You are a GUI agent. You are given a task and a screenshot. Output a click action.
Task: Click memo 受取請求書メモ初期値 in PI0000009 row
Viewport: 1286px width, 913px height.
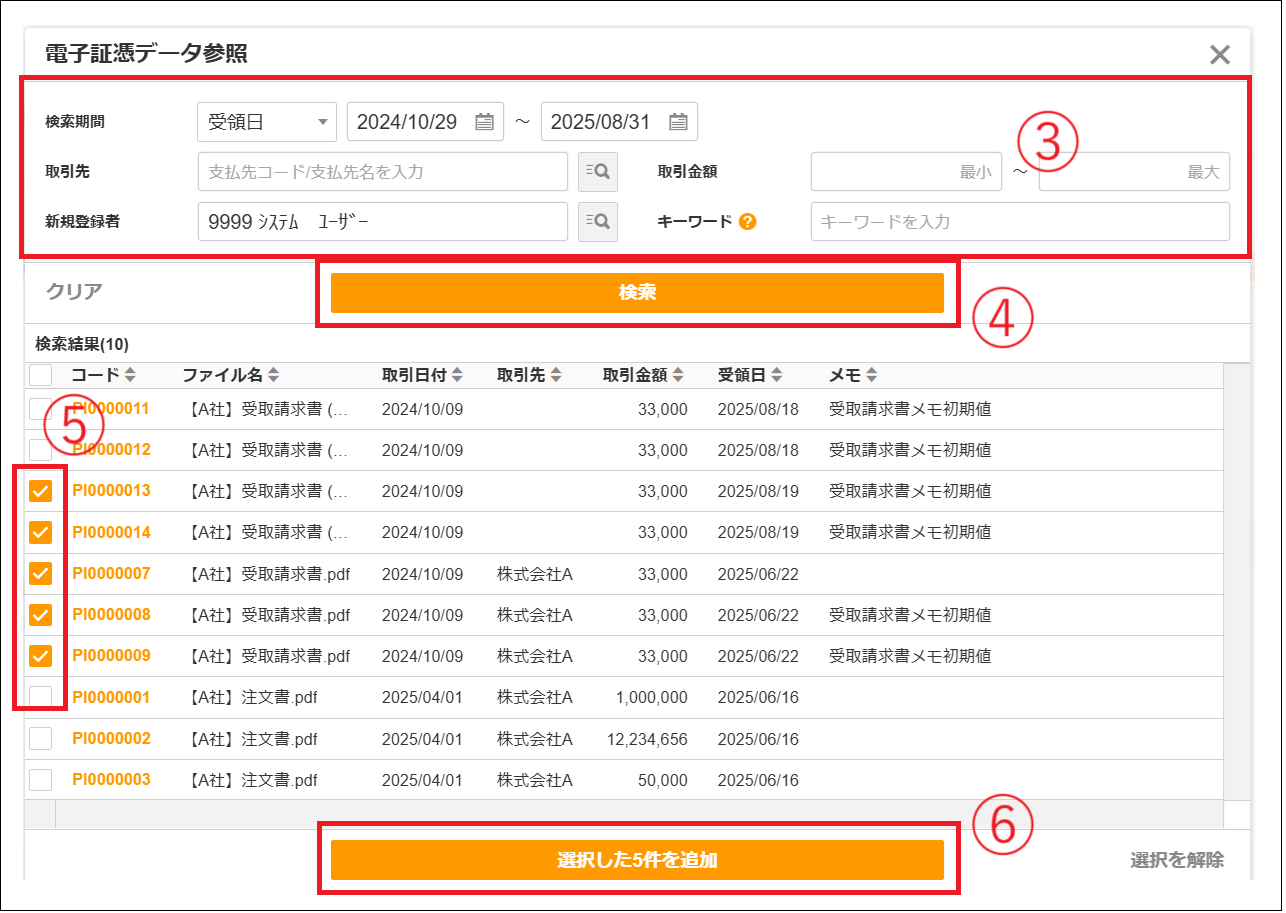coord(910,656)
